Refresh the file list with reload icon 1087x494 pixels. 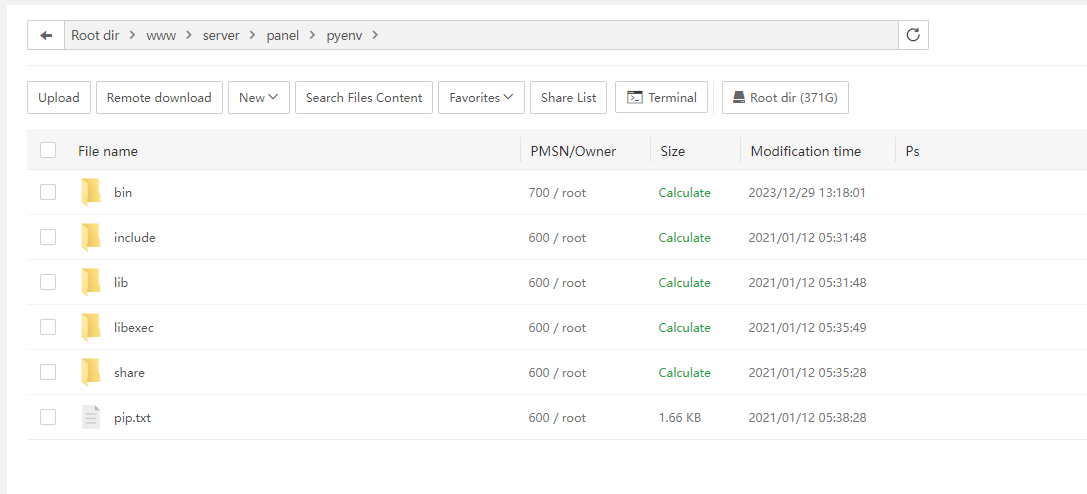click(x=912, y=35)
